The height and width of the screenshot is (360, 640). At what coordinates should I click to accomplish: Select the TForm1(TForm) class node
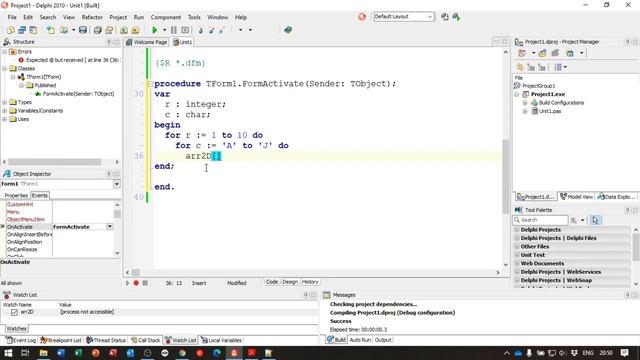pos(43,77)
